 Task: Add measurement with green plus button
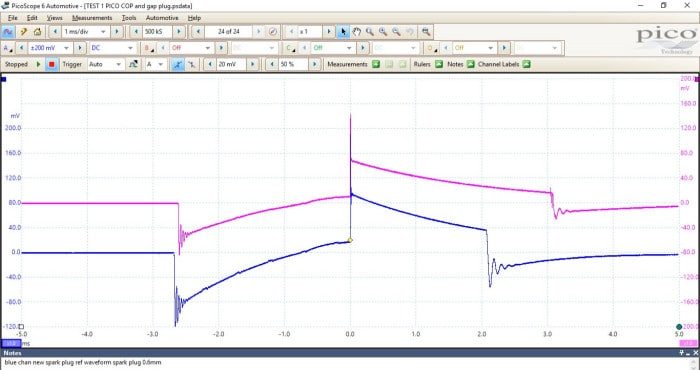[x=376, y=64]
